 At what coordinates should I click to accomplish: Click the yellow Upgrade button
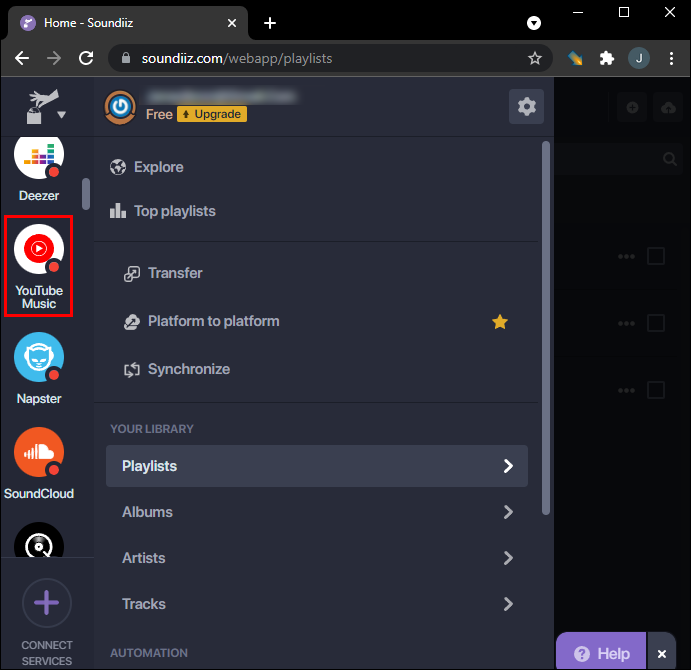pos(212,115)
